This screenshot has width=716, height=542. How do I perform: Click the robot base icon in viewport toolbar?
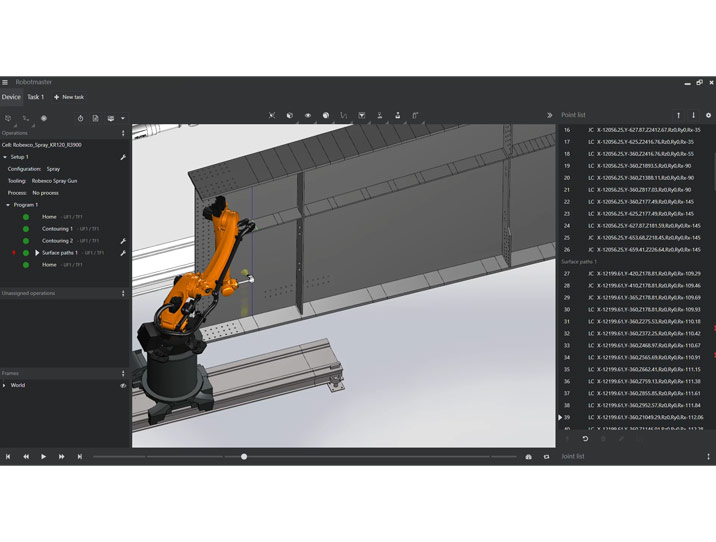(x=398, y=116)
